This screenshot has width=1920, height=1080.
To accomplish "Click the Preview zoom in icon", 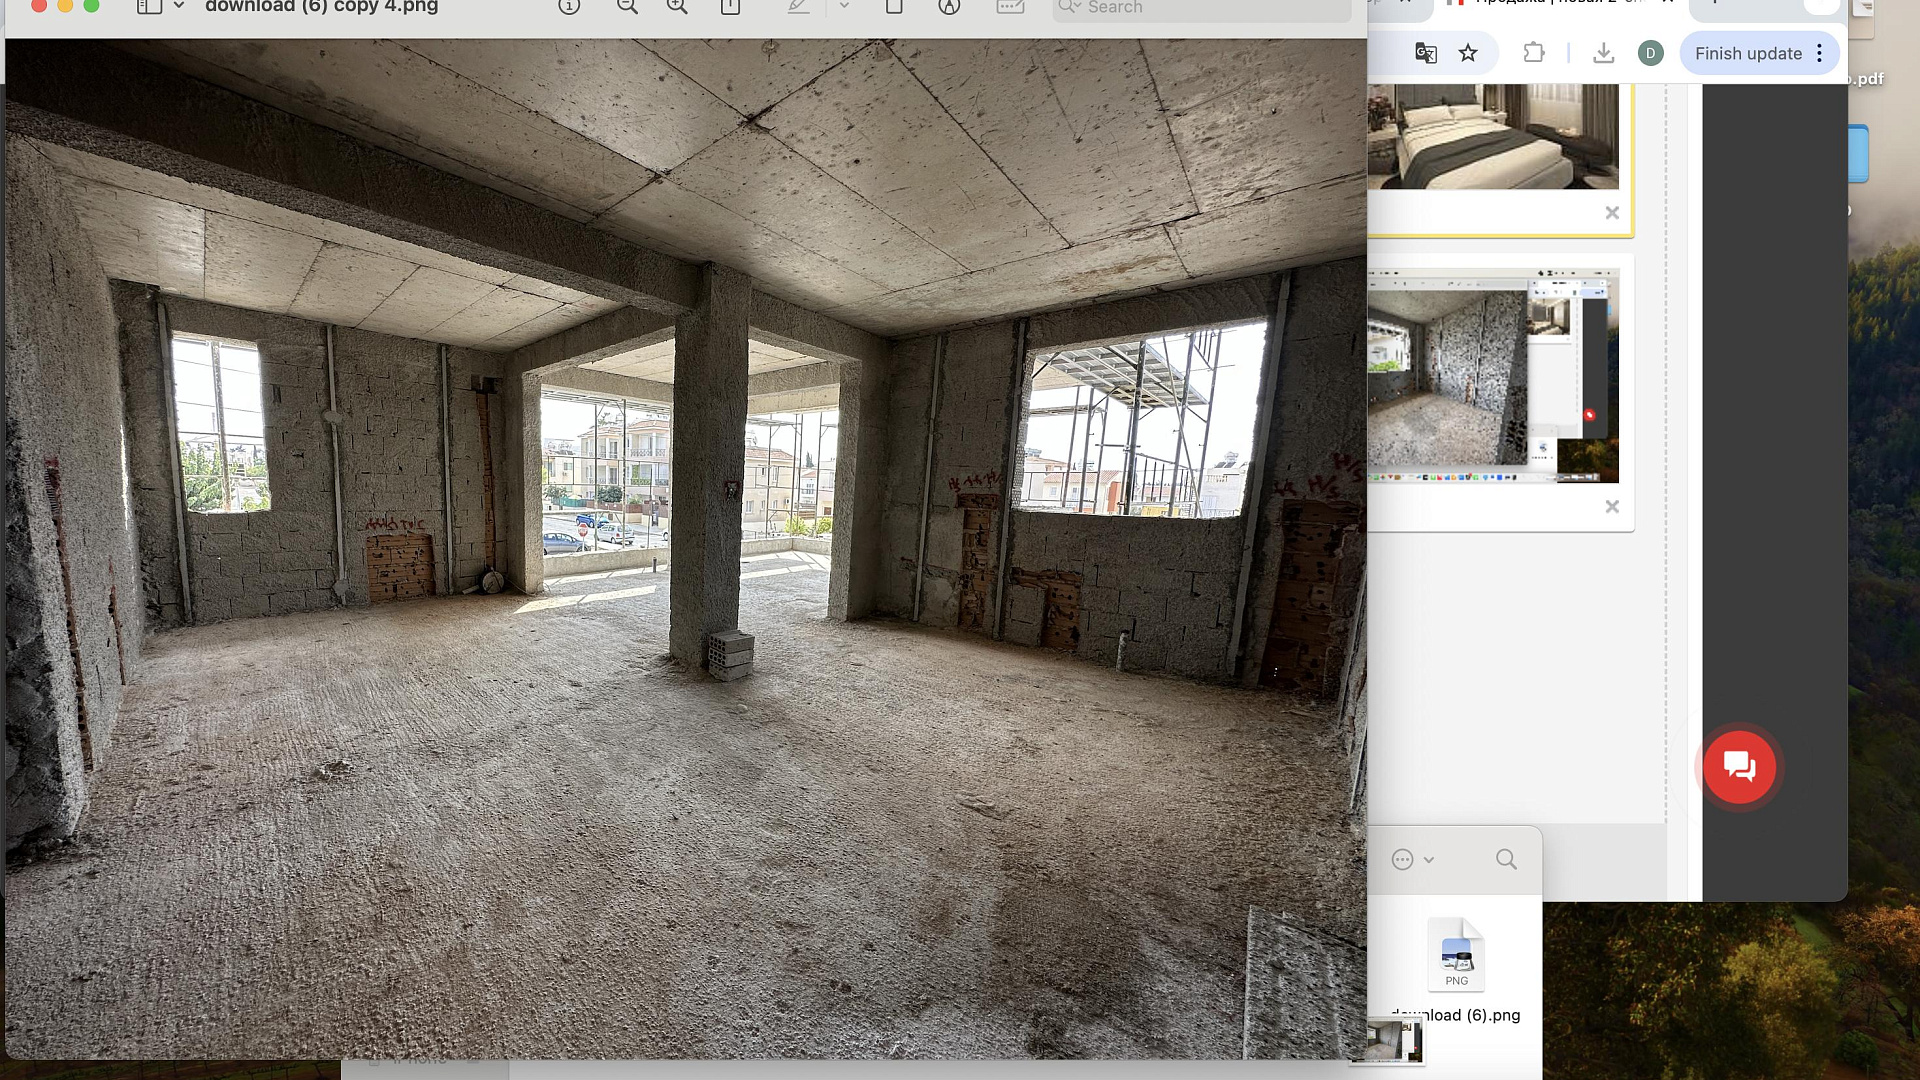I will click(x=677, y=7).
